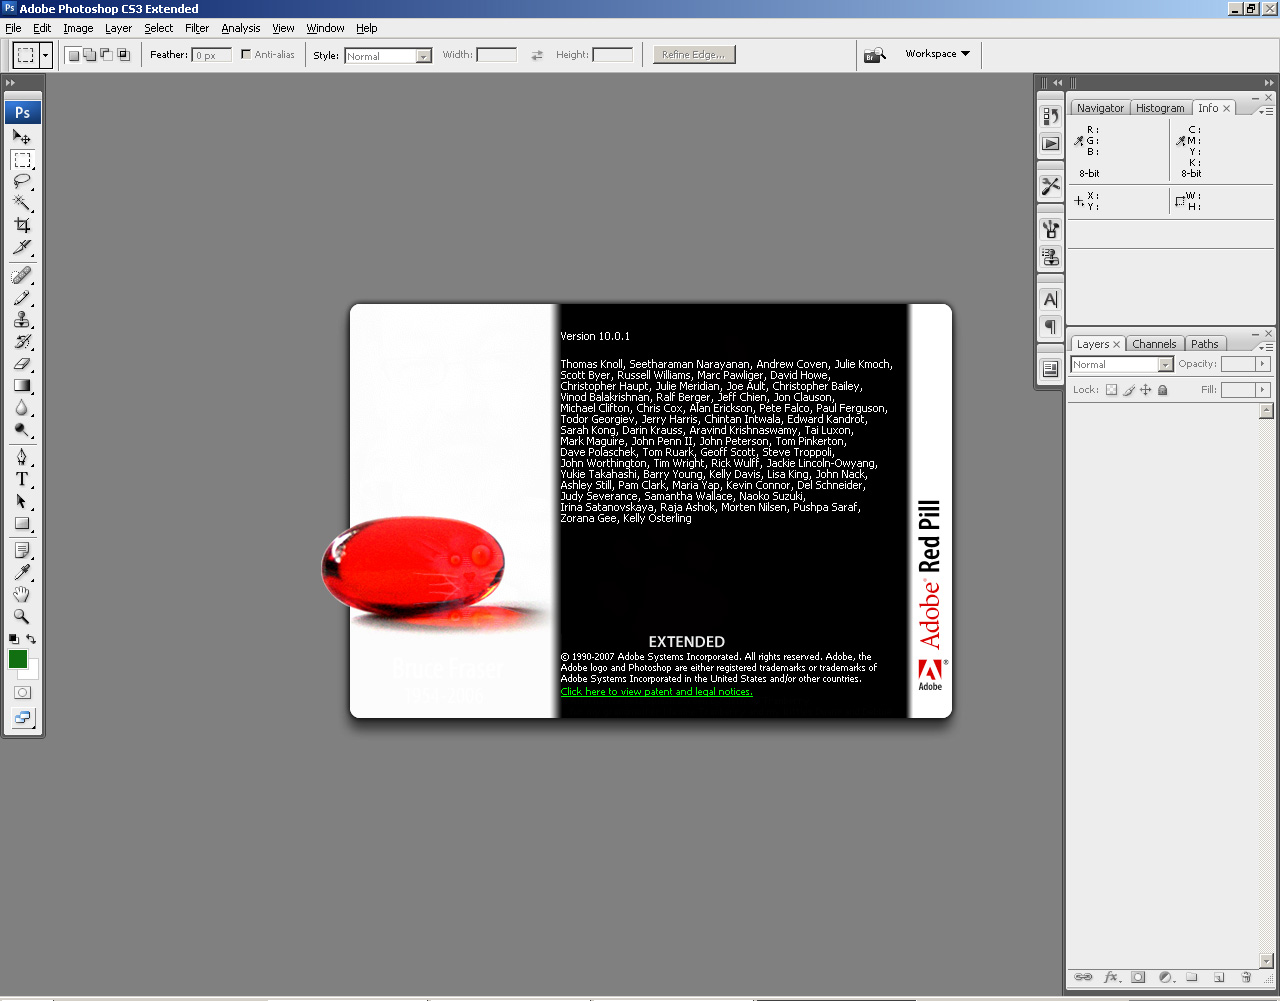The width and height of the screenshot is (1280, 1001).
Task: Open the Actions panel icon
Action: click(1050, 144)
